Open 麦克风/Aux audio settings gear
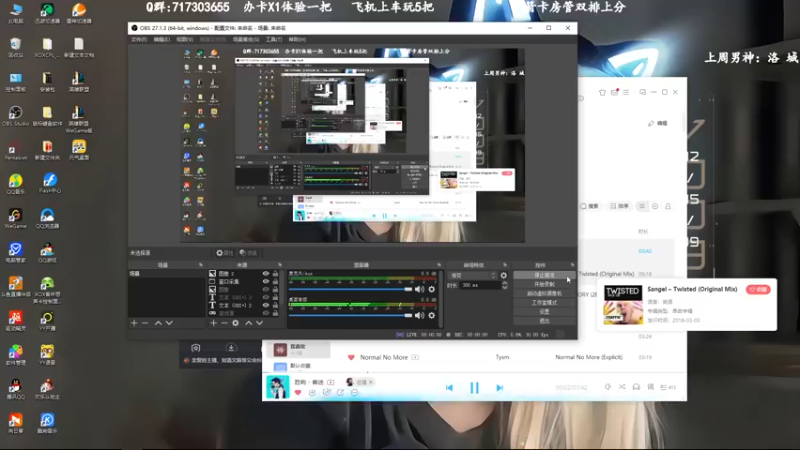Screen dimensions: 800x450 pyautogui.click(x=432, y=289)
